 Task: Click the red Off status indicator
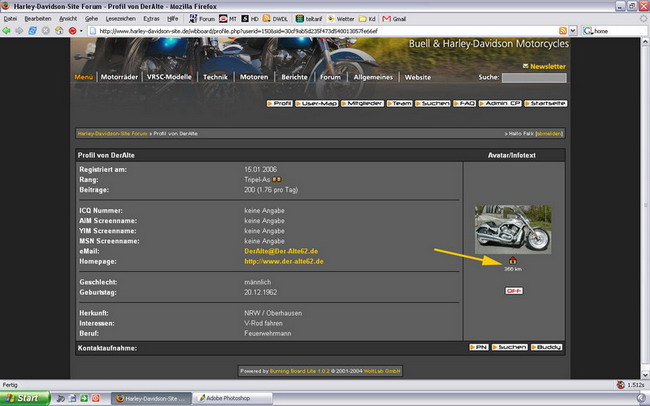point(514,291)
